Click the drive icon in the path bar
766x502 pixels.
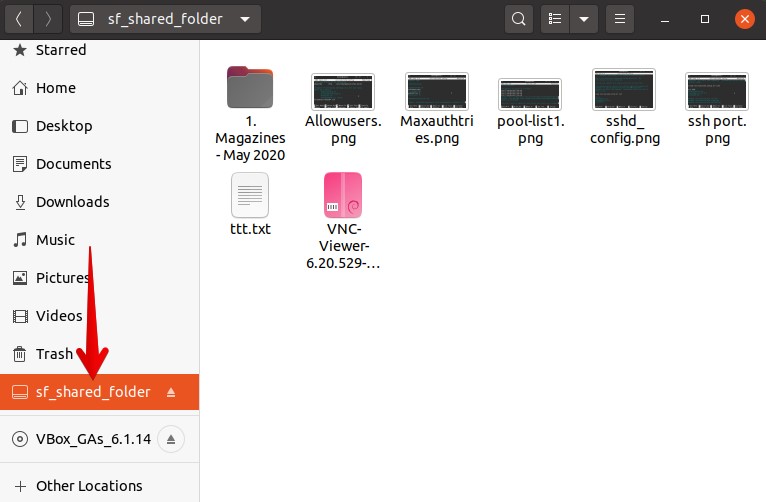pos(86,19)
